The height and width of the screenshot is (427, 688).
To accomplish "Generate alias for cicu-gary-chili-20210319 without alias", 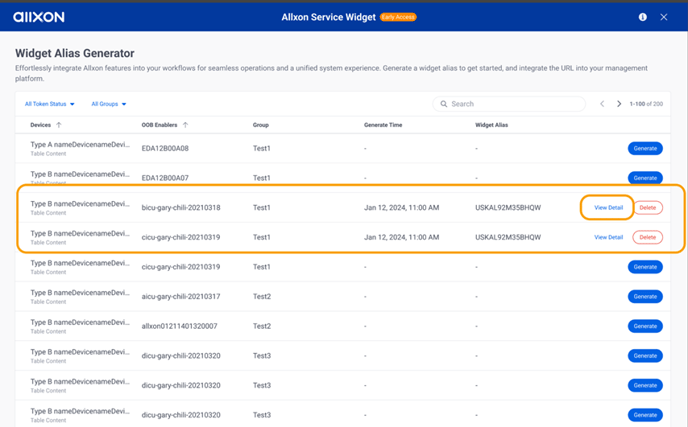I will [x=645, y=267].
